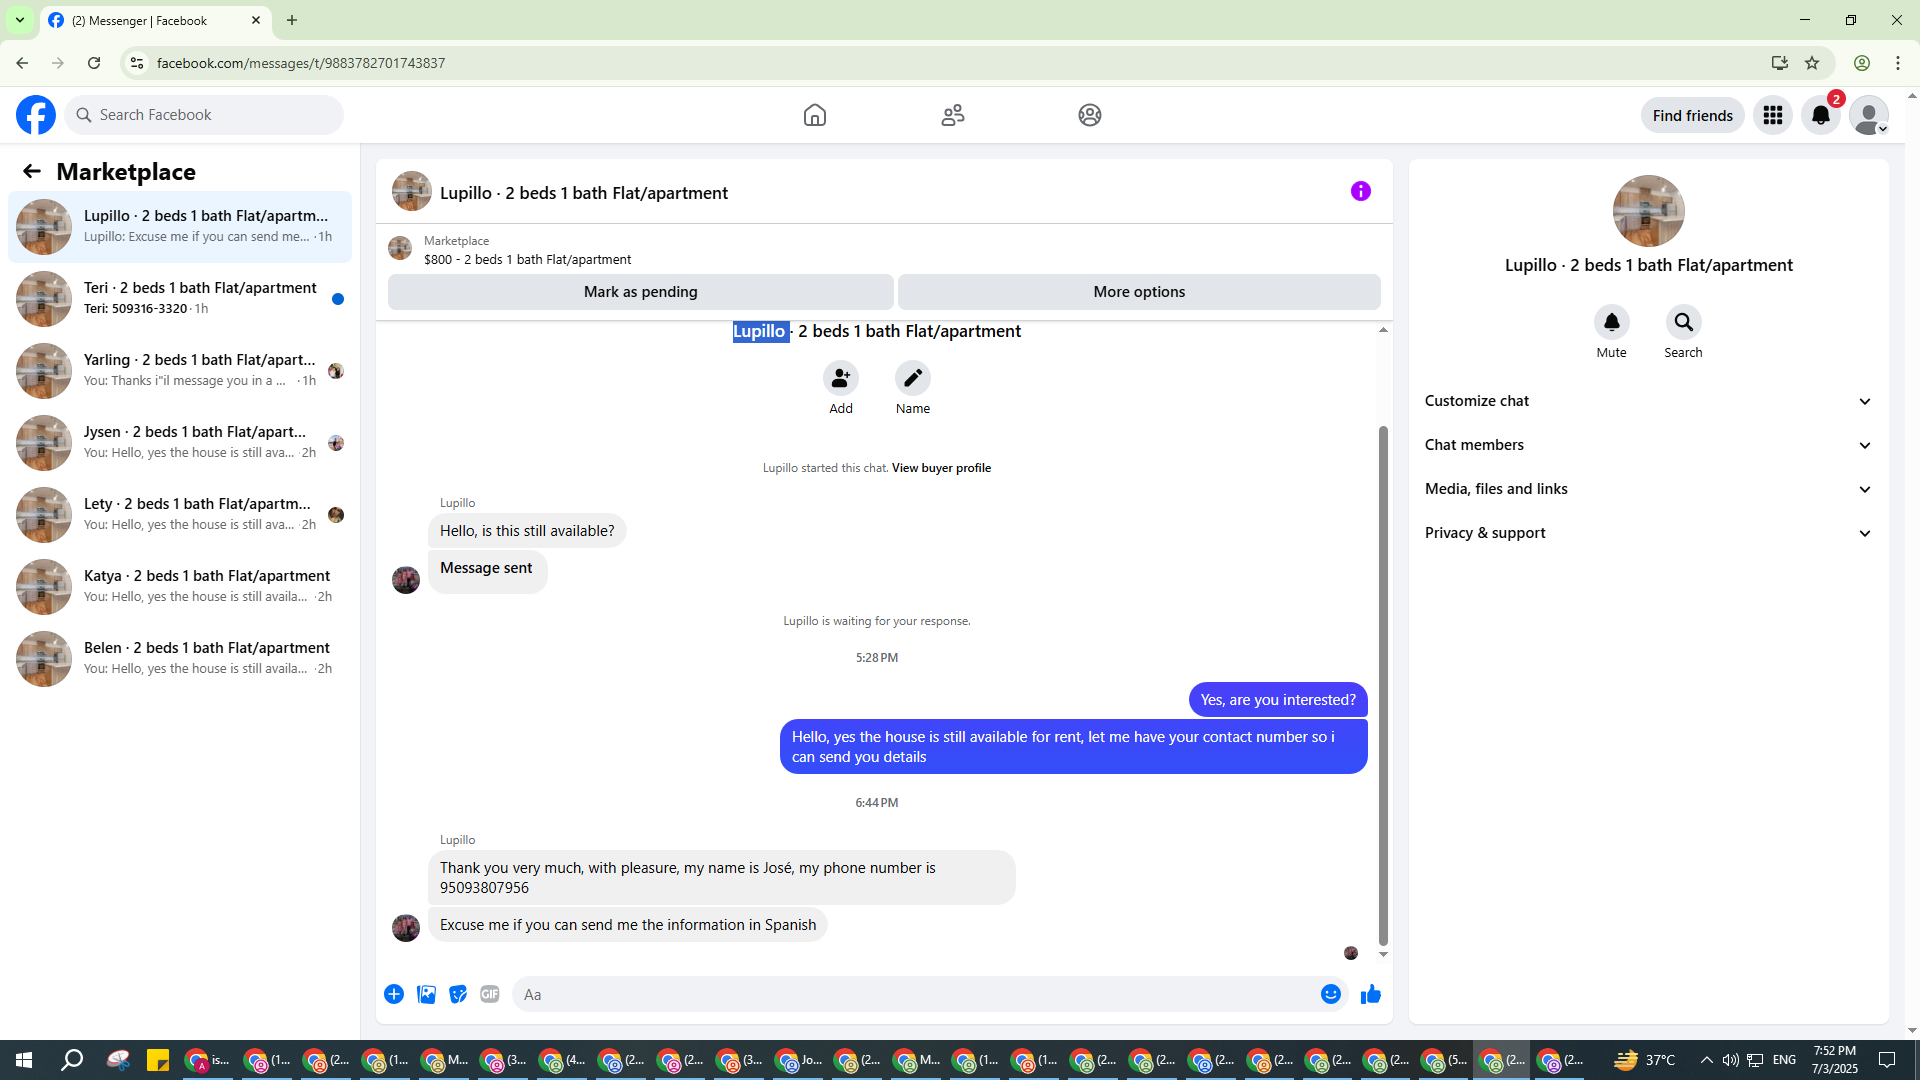The width and height of the screenshot is (1920, 1080).
Task: Go to Facebook Home tab
Action: (814, 115)
